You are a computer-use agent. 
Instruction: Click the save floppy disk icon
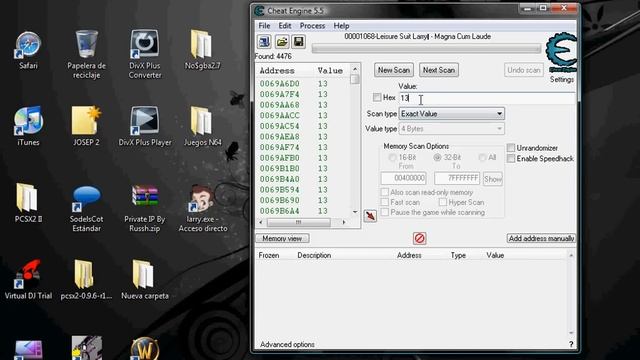pyautogui.click(x=298, y=42)
